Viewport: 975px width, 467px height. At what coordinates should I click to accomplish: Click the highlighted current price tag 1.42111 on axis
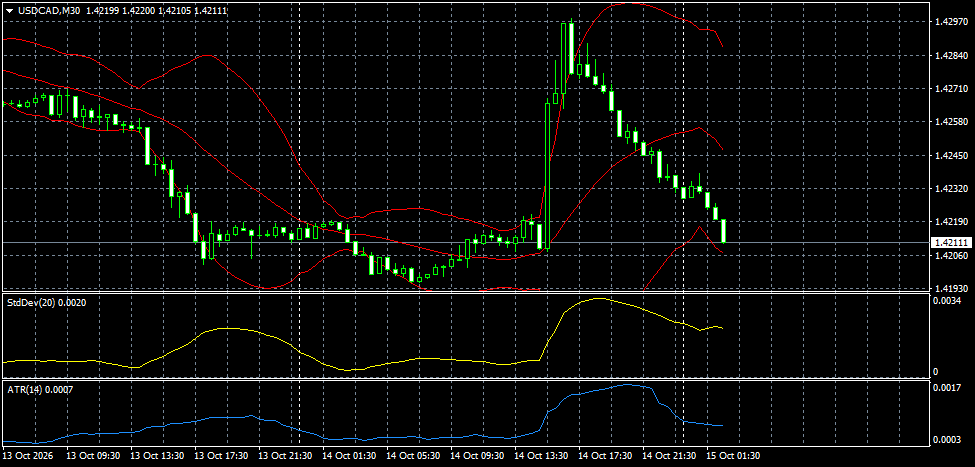[951, 243]
